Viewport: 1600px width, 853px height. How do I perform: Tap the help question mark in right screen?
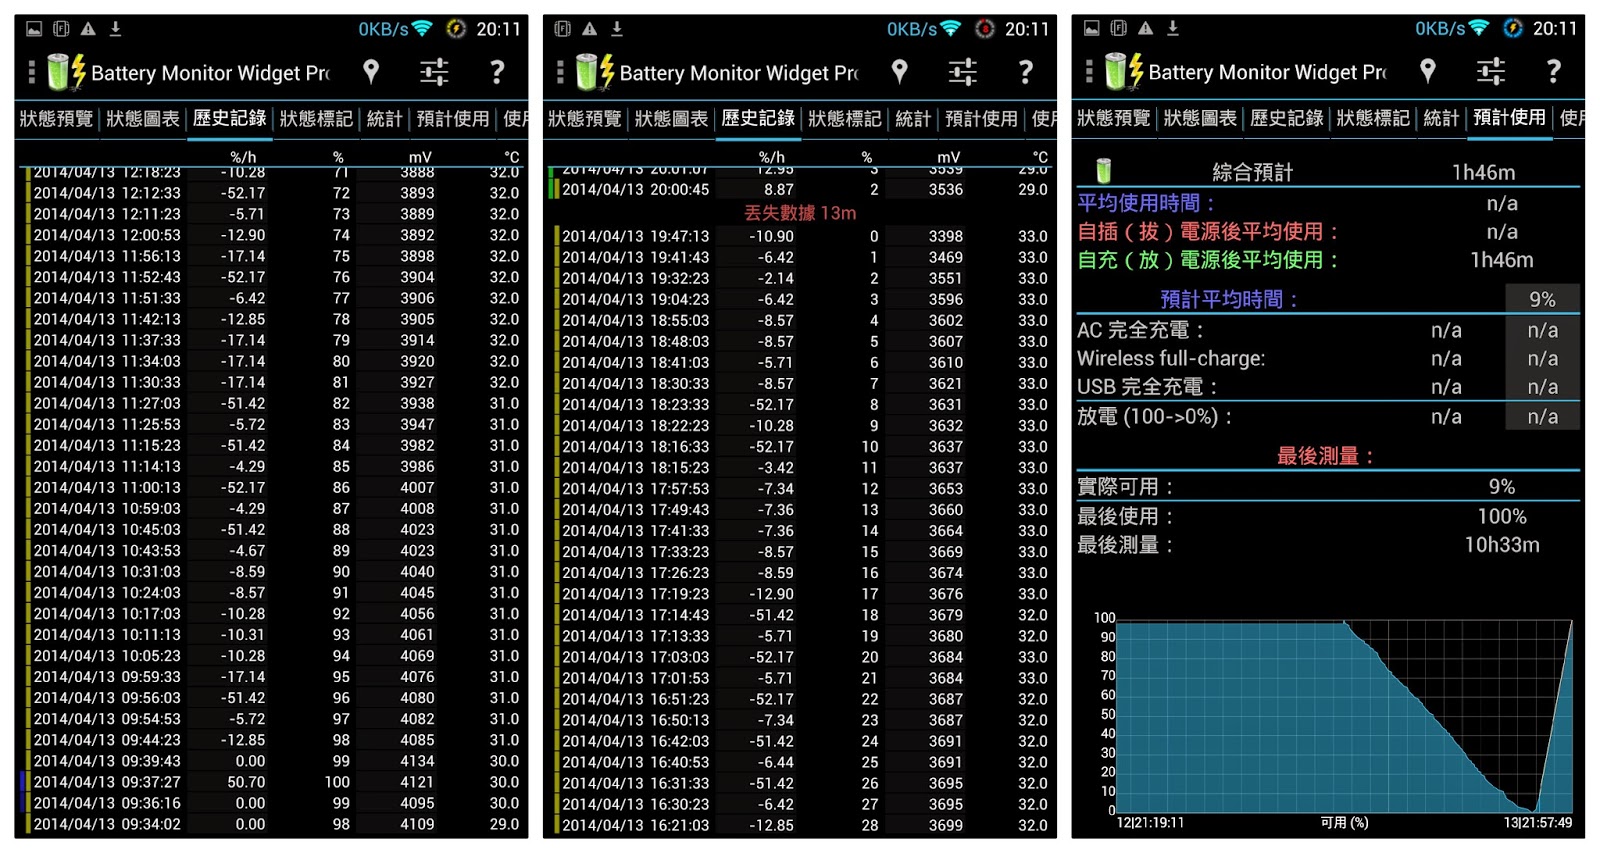pyautogui.click(x=1553, y=70)
